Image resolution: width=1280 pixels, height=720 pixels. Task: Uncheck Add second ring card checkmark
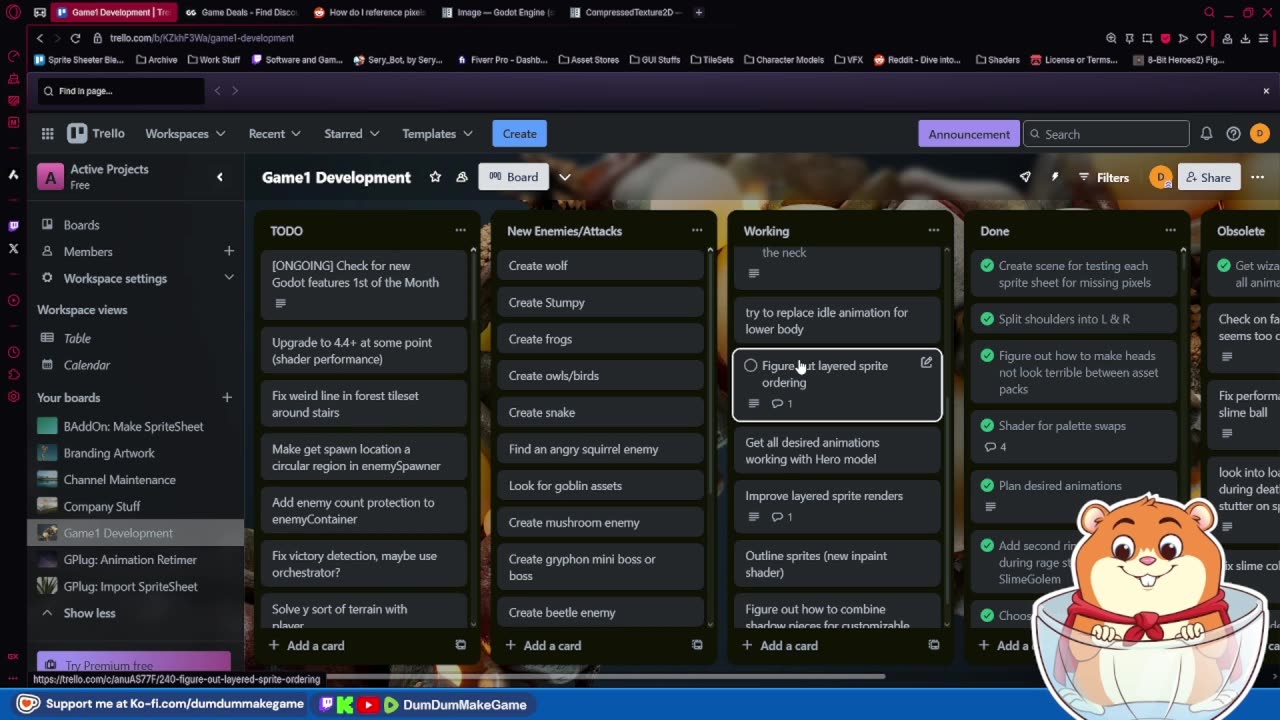pyautogui.click(x=987, y=546)
